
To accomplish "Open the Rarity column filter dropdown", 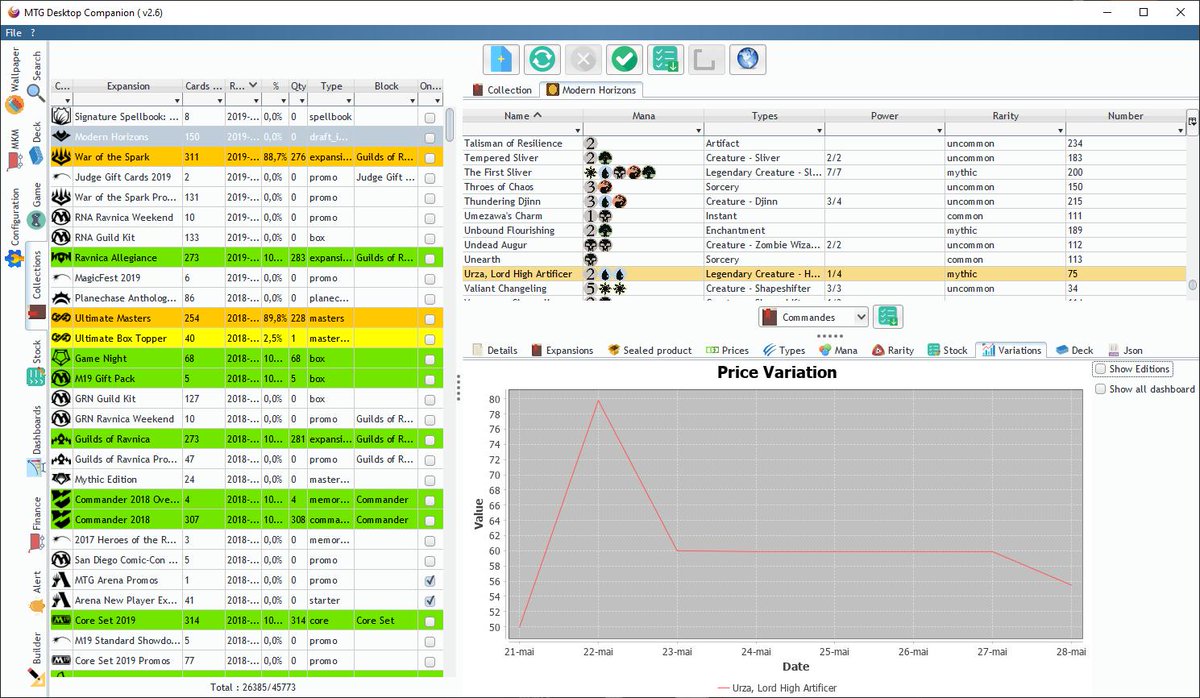I will pyautogui.click(x=1059, y=130).
